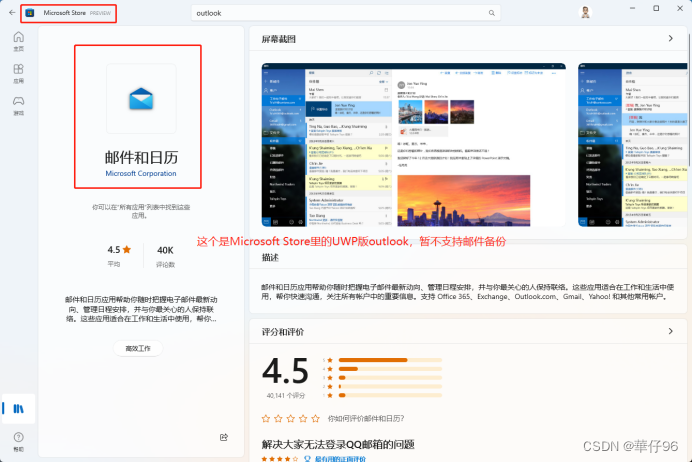This screenshot has width=693, height=462.
Task: Click the 邮件和日历 app title
Action: pos(141,157)
